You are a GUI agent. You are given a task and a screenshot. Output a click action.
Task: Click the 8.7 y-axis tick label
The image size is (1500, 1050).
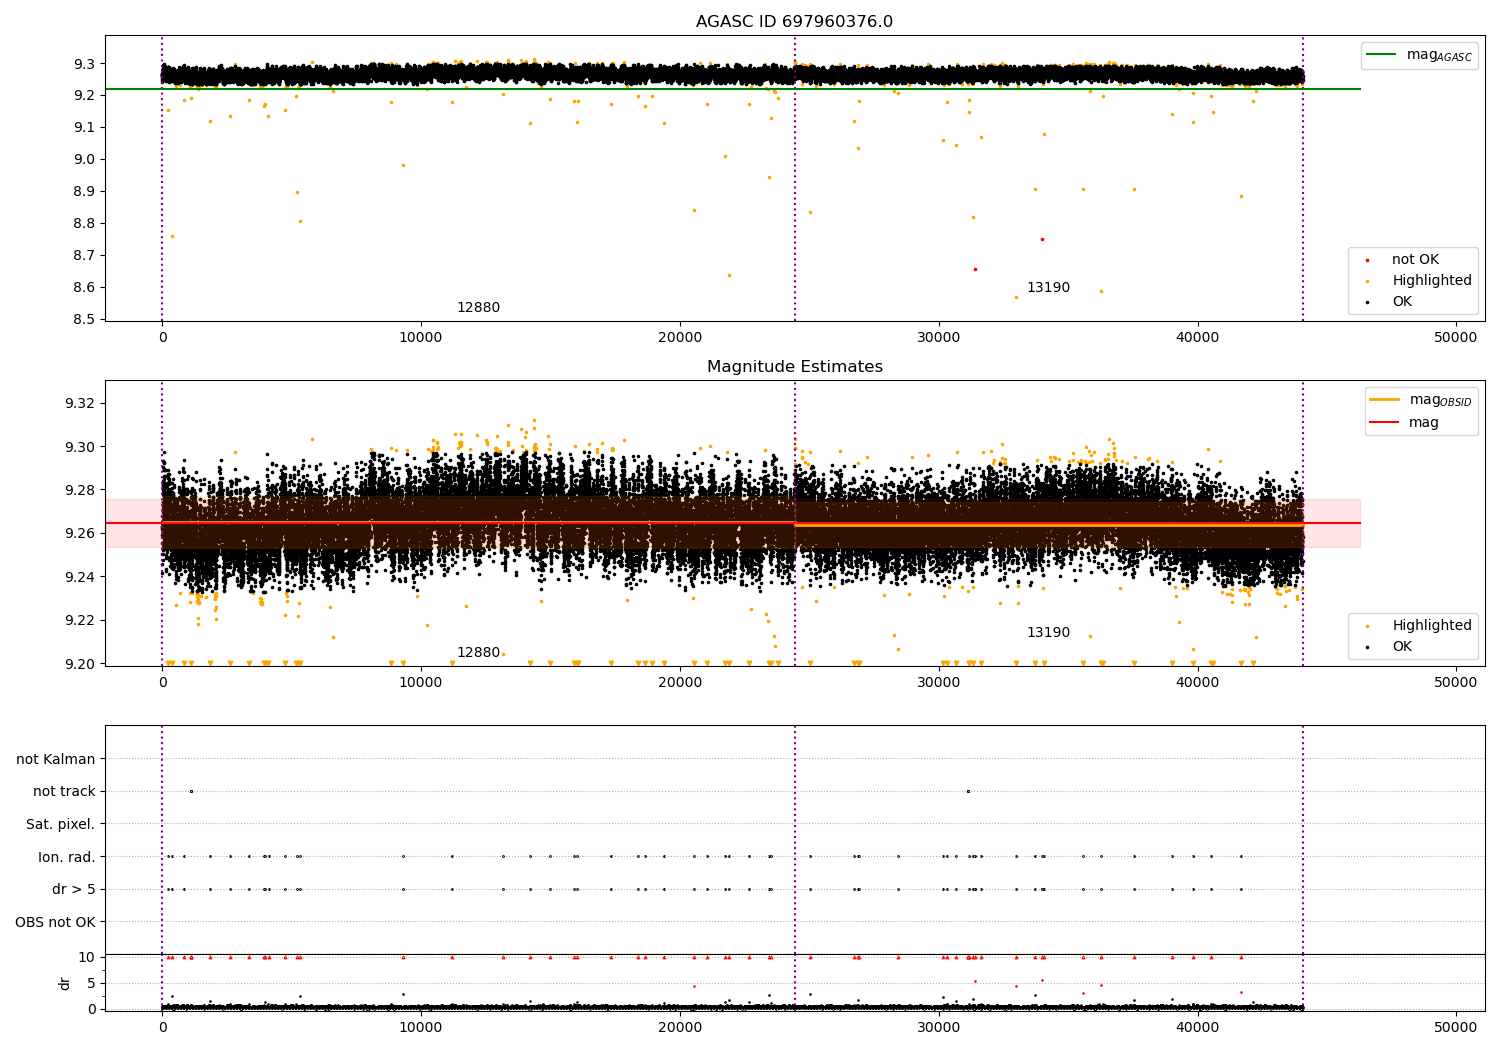click(x=84, y=256)
